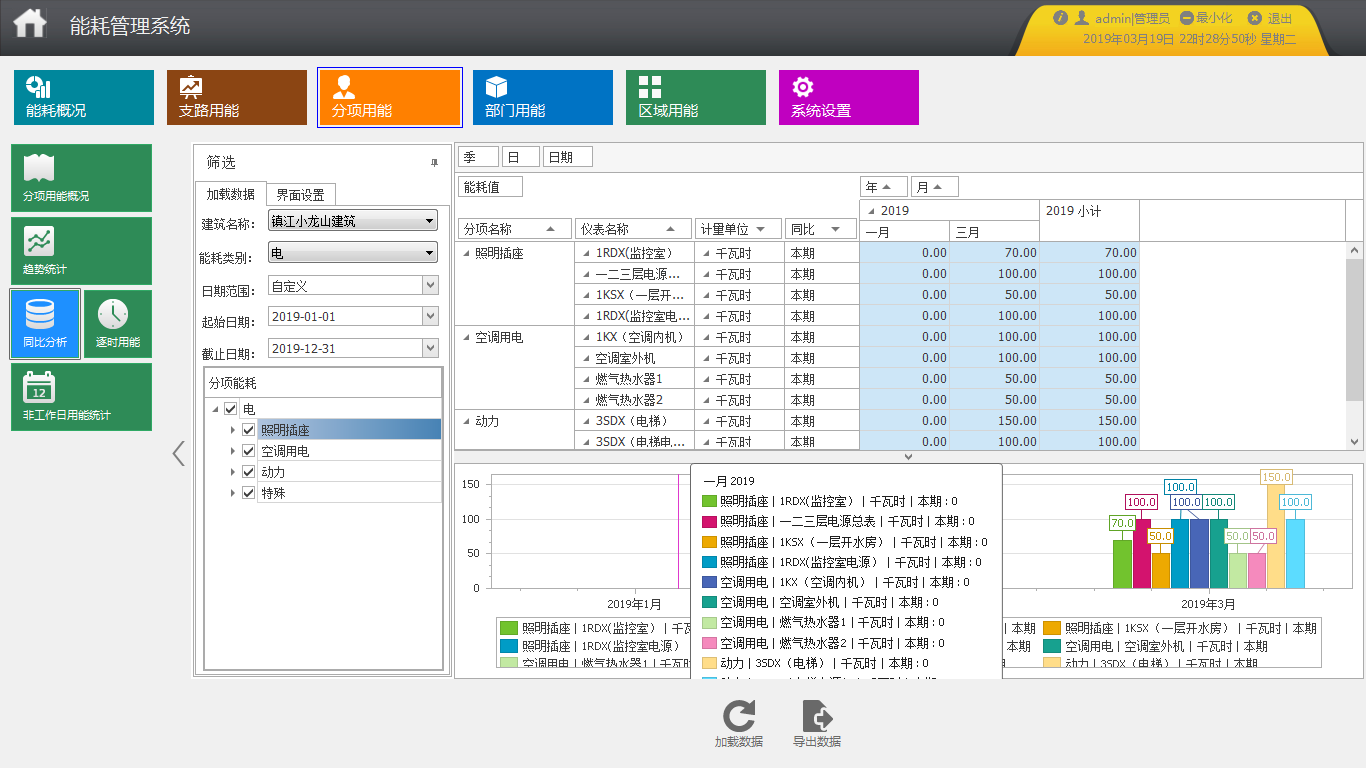The height and width of the screenshot is (768, 1366).
Task: Open the 建筑名称 dropdown
Action: click(x=430, y=221)
